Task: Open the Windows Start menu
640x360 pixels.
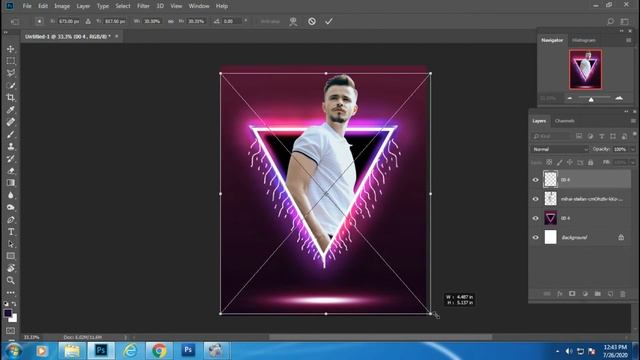Action: click(x=13, y=351)
